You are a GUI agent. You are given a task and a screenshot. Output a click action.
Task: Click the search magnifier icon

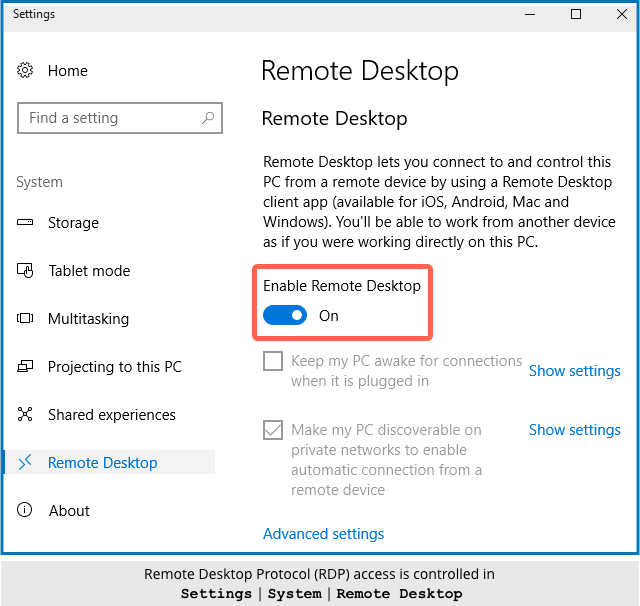point(208,118)
